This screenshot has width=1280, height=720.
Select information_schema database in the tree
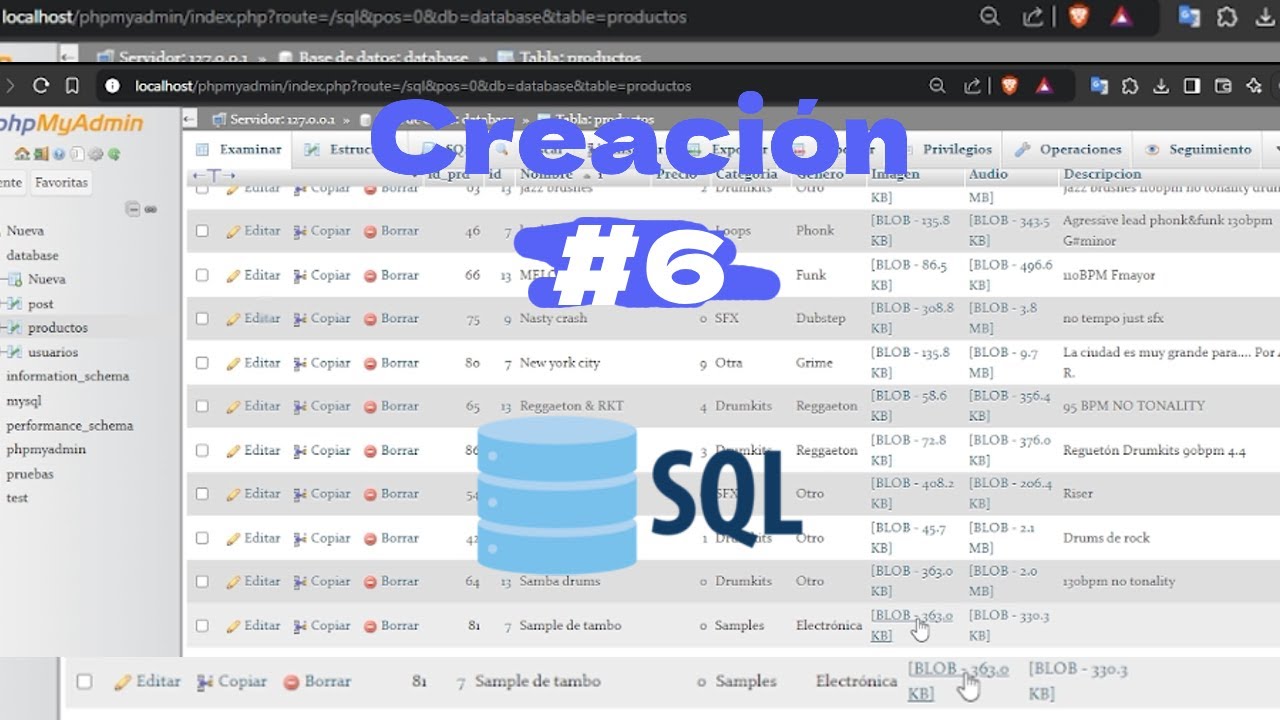click(x=68, y=377)
